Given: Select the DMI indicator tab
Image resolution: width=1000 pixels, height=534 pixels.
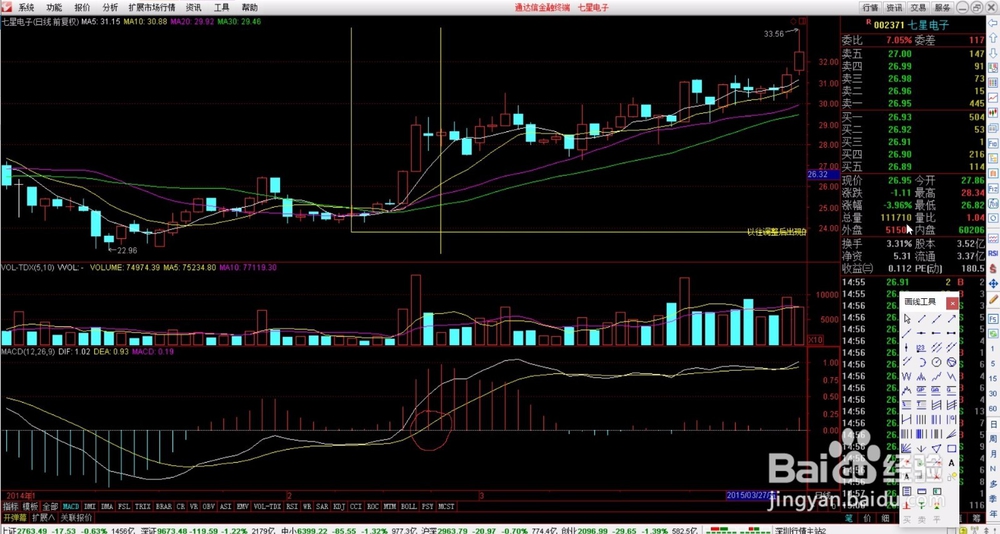Looking at the screenshot, I should (x=90, y=506).
